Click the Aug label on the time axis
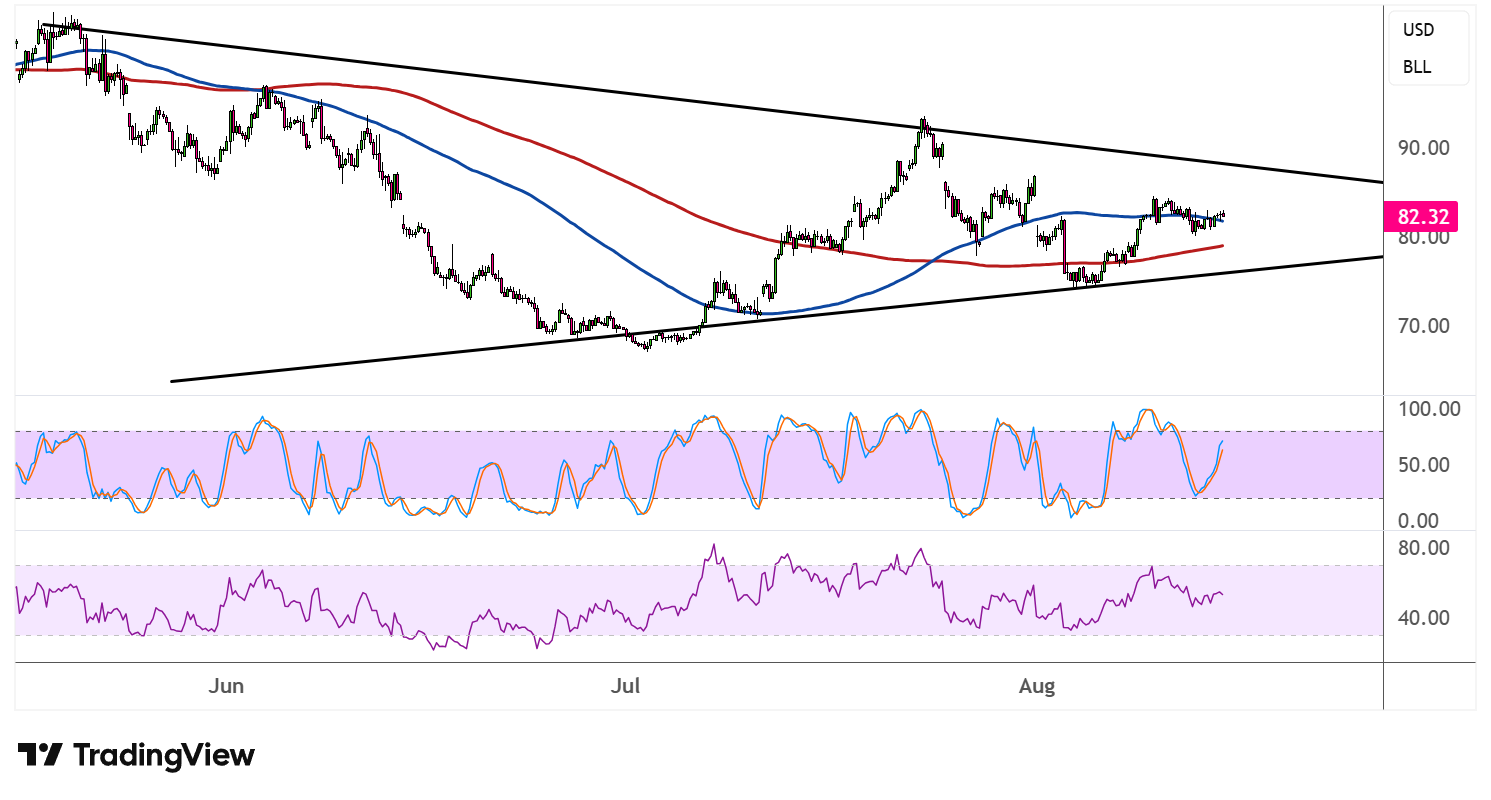Screen dimensions: 1491x800 [1036, 686]
